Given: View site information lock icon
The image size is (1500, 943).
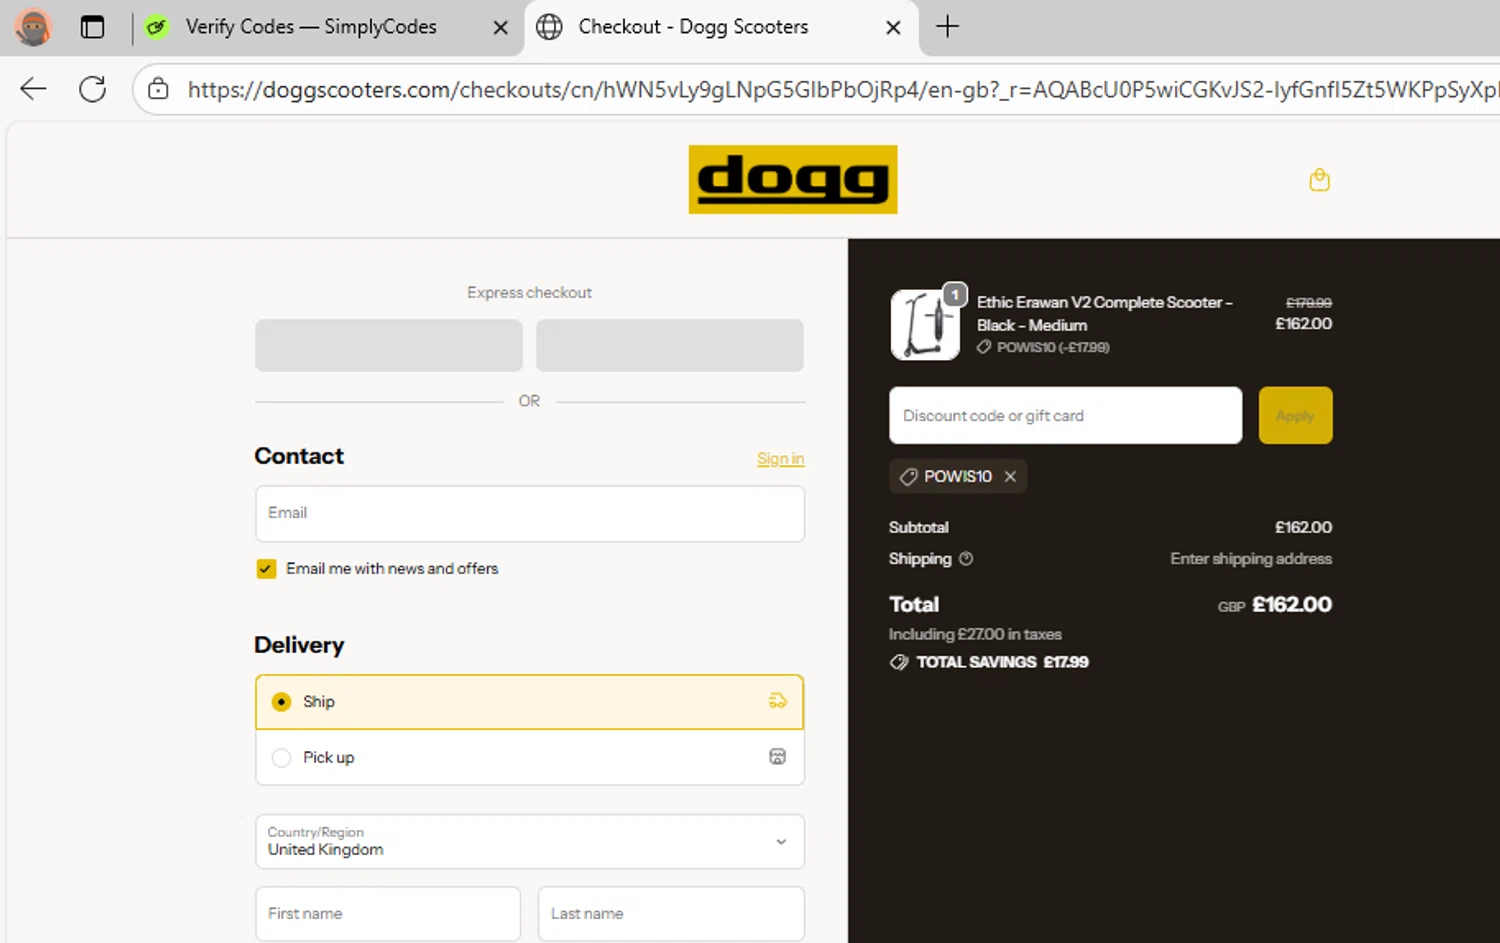Looking at the screenshot, I should (158, 89).
